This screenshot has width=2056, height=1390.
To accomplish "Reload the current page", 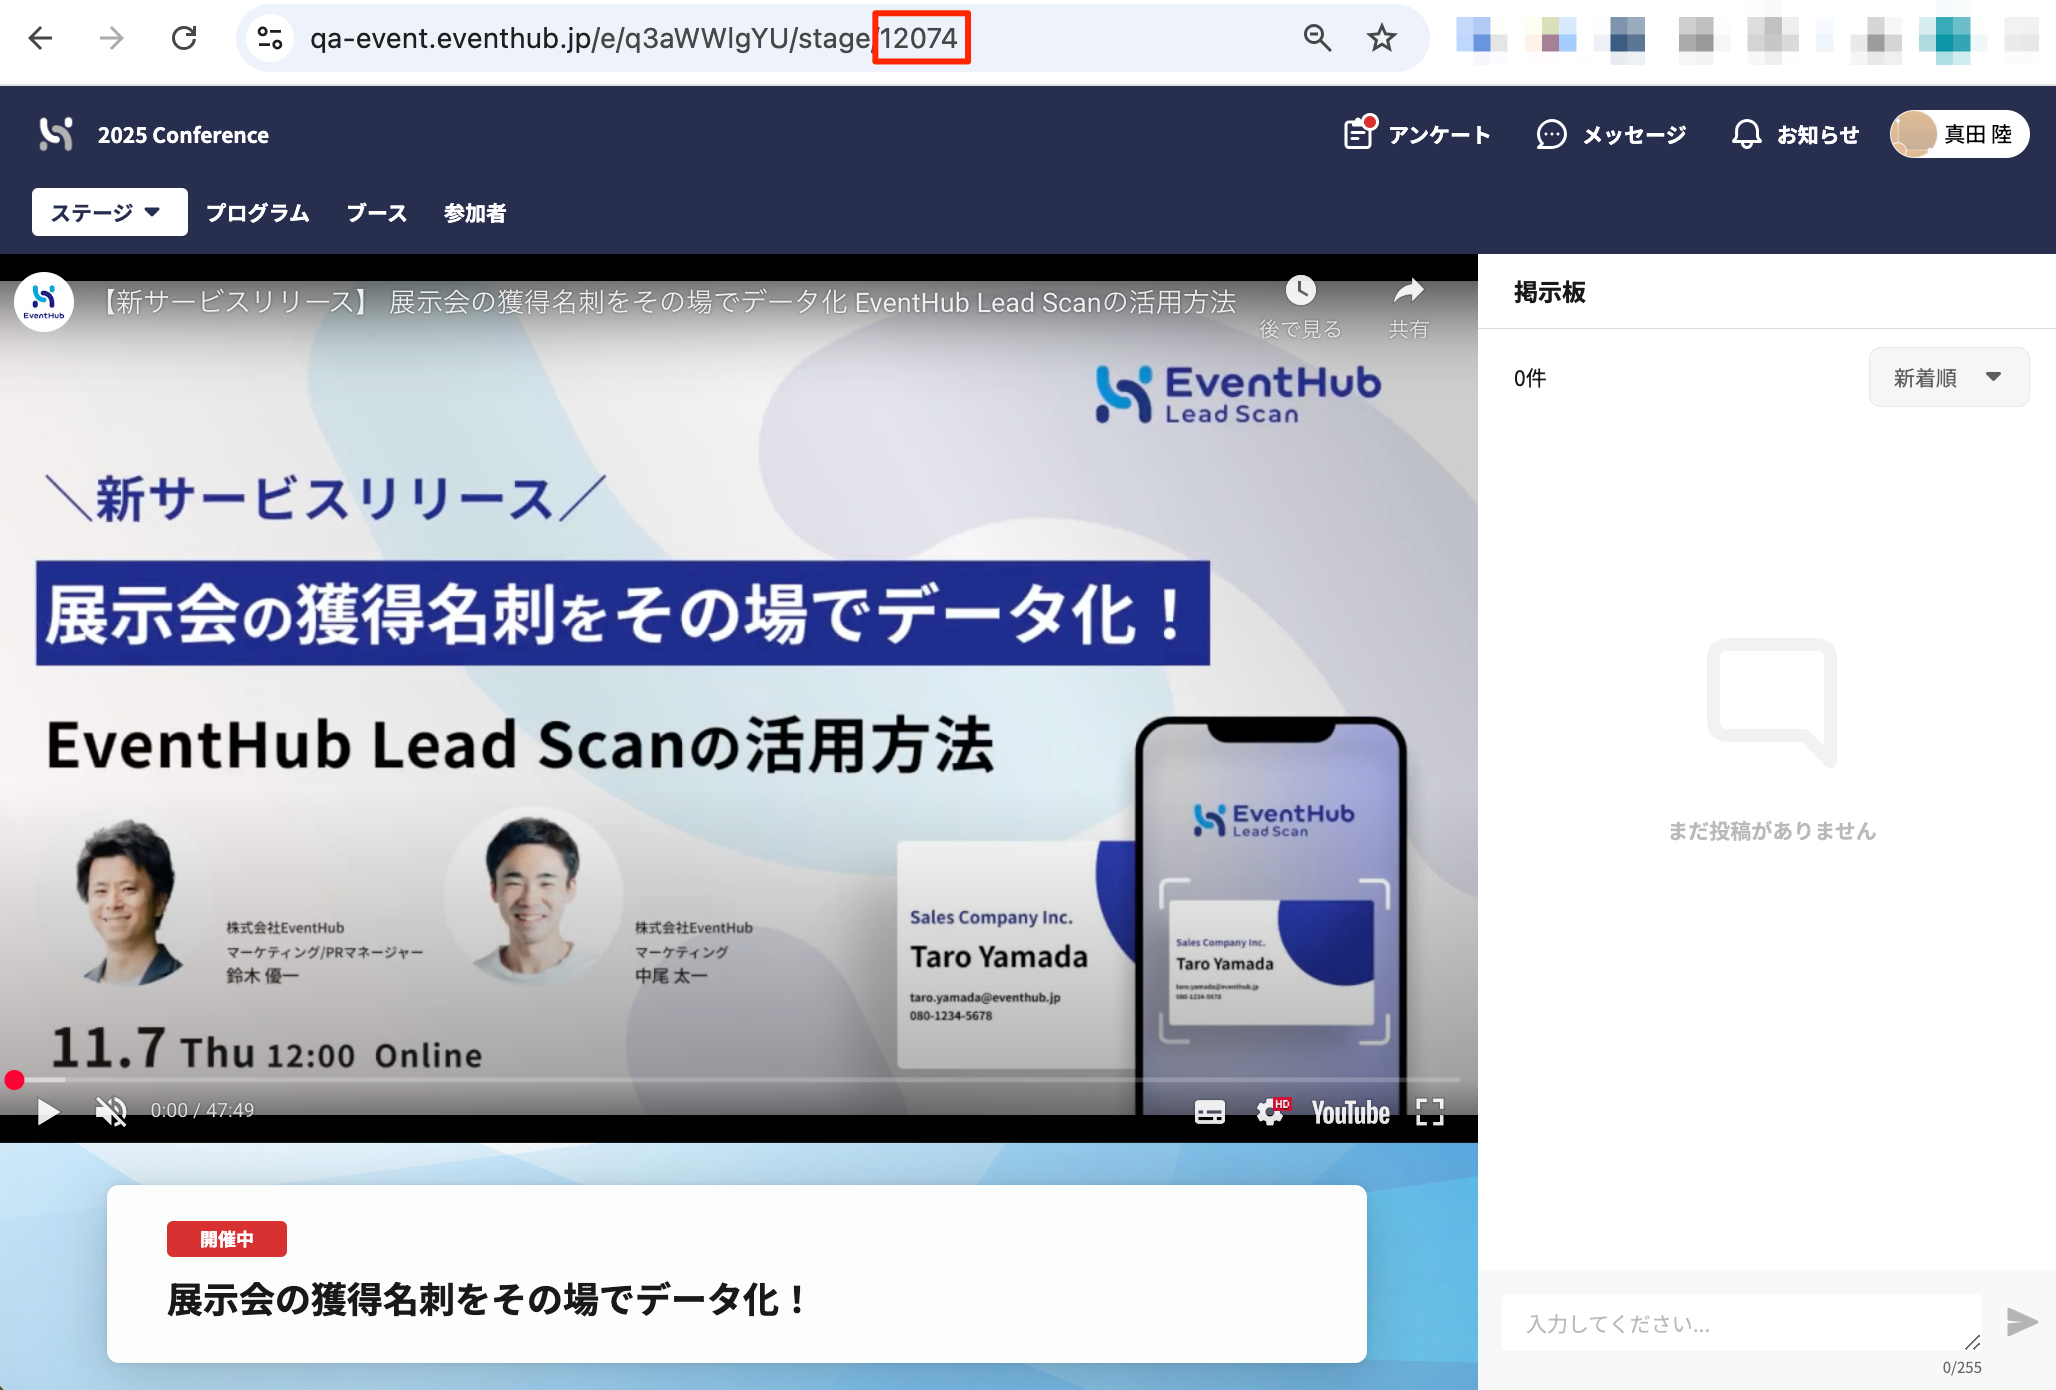I will tap(184, 38).
